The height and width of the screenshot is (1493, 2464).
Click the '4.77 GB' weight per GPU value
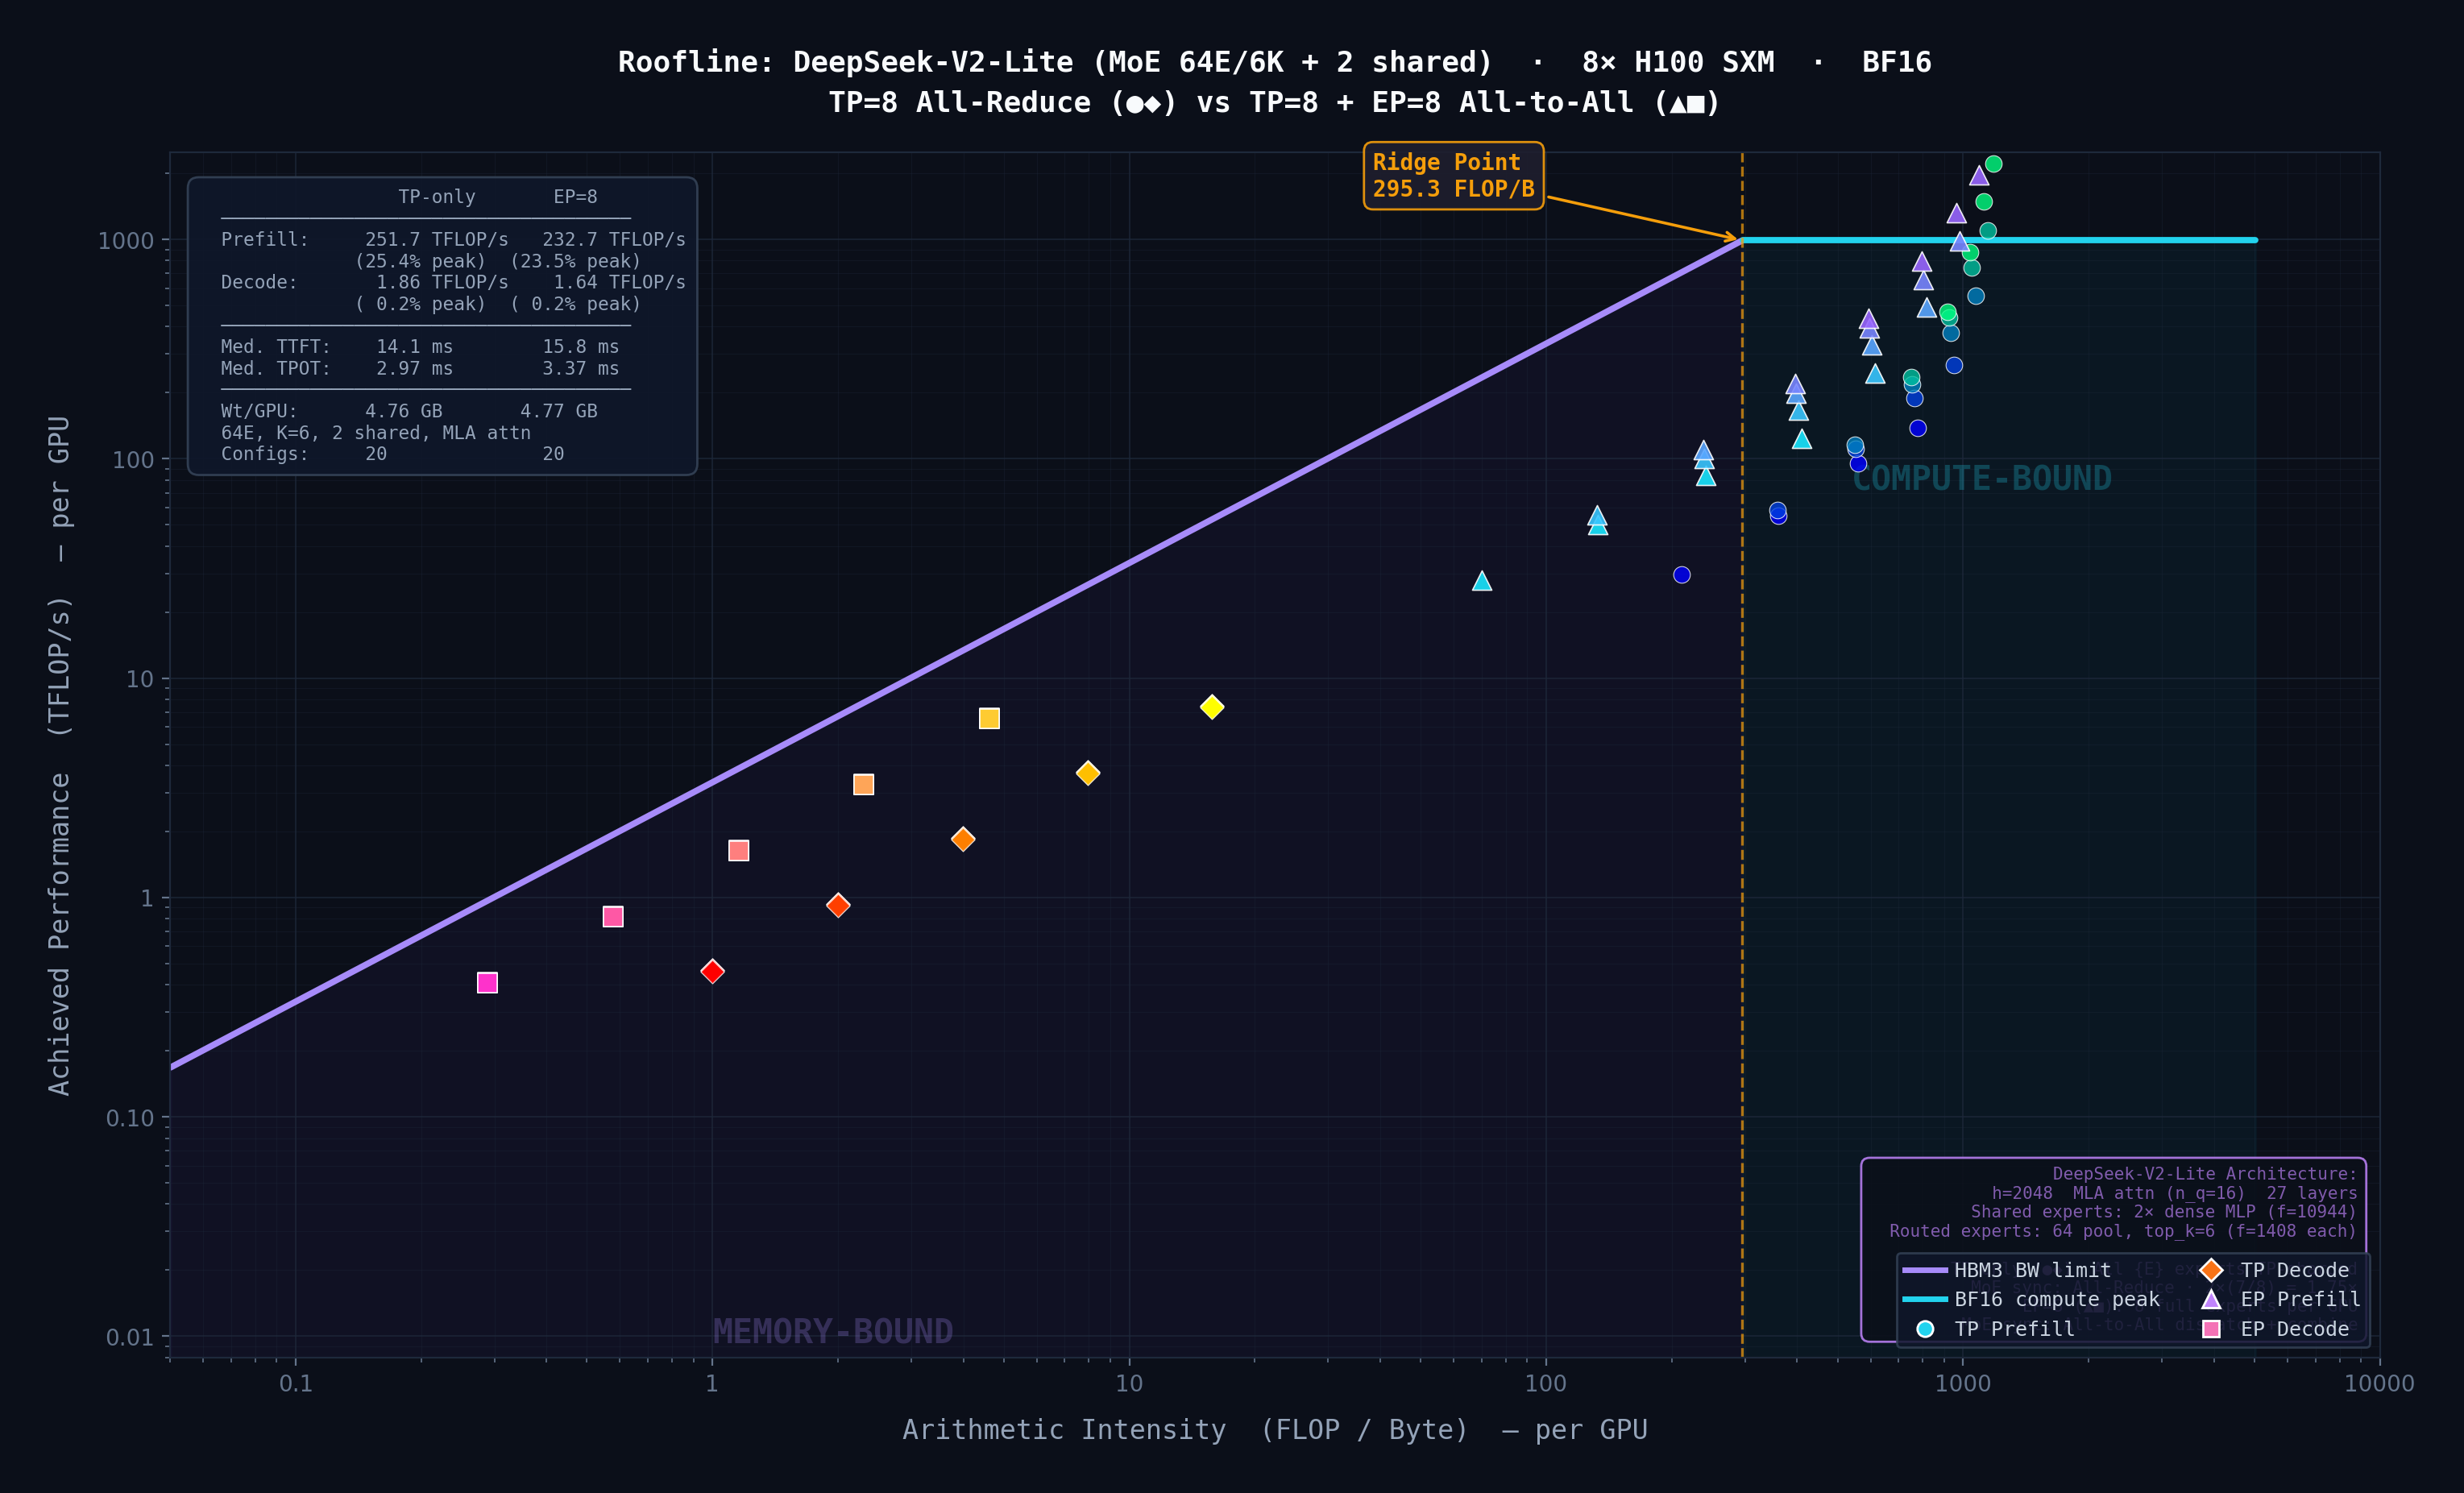559,411
